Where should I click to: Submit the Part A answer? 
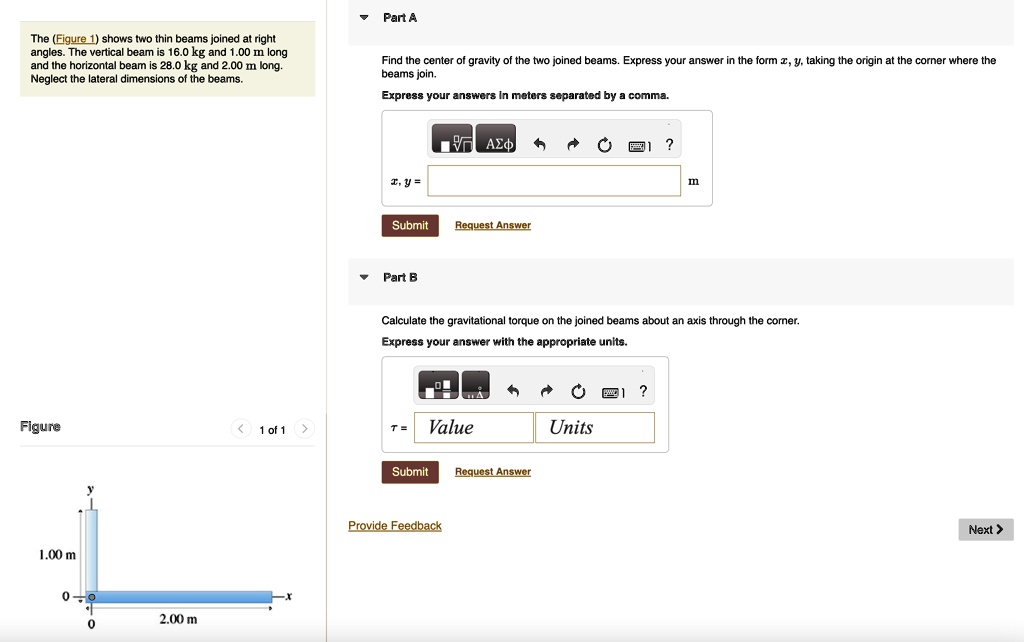click(x=410, y=226)
